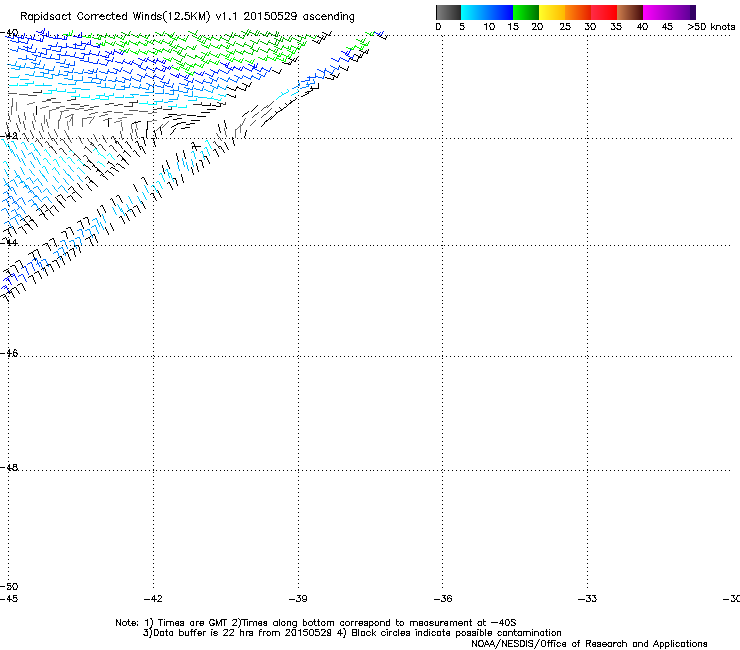Click the latitude label '-48'

pyautogui.click(x=9, y=467)
